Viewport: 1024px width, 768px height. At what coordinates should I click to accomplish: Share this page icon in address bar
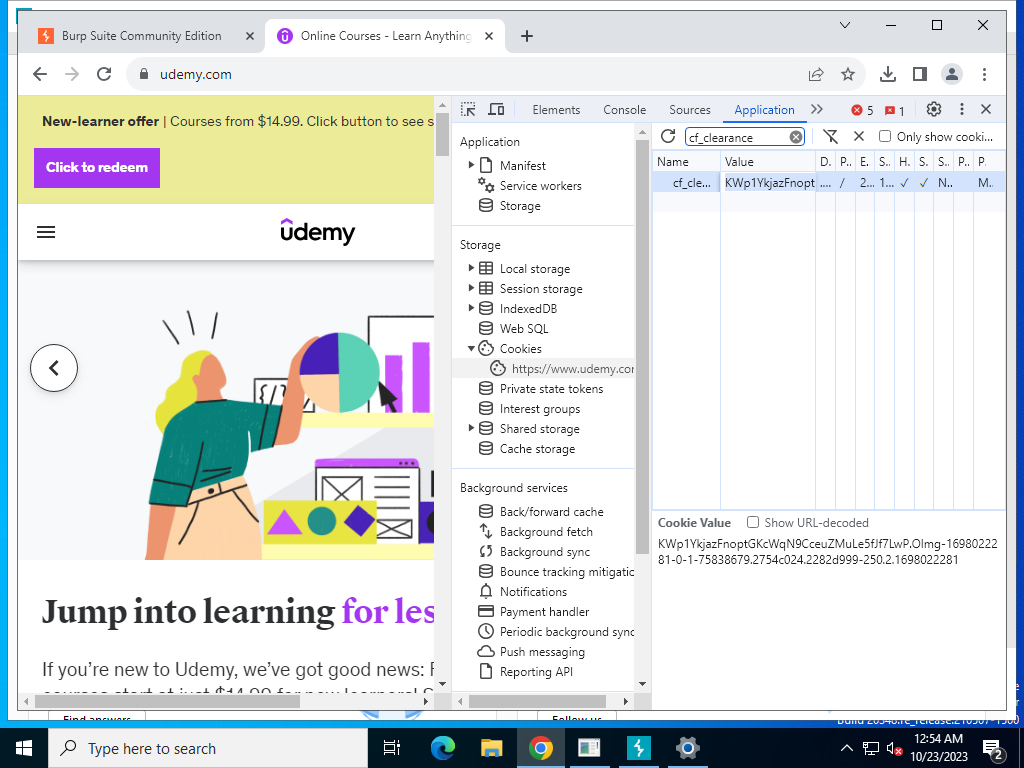816,74
